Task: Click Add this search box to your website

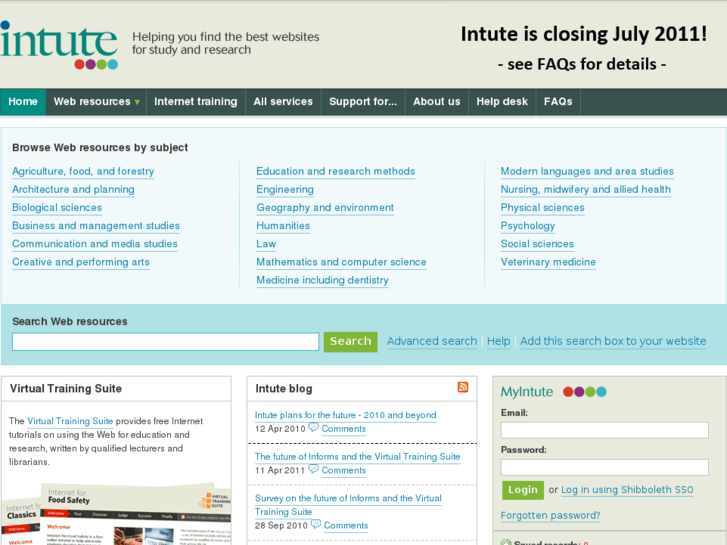Action: click(613, 341)
